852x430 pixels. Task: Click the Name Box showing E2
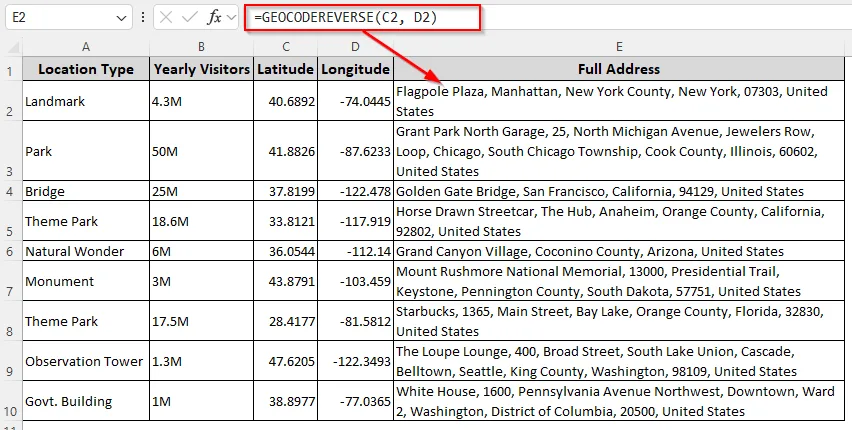[68, 17]
